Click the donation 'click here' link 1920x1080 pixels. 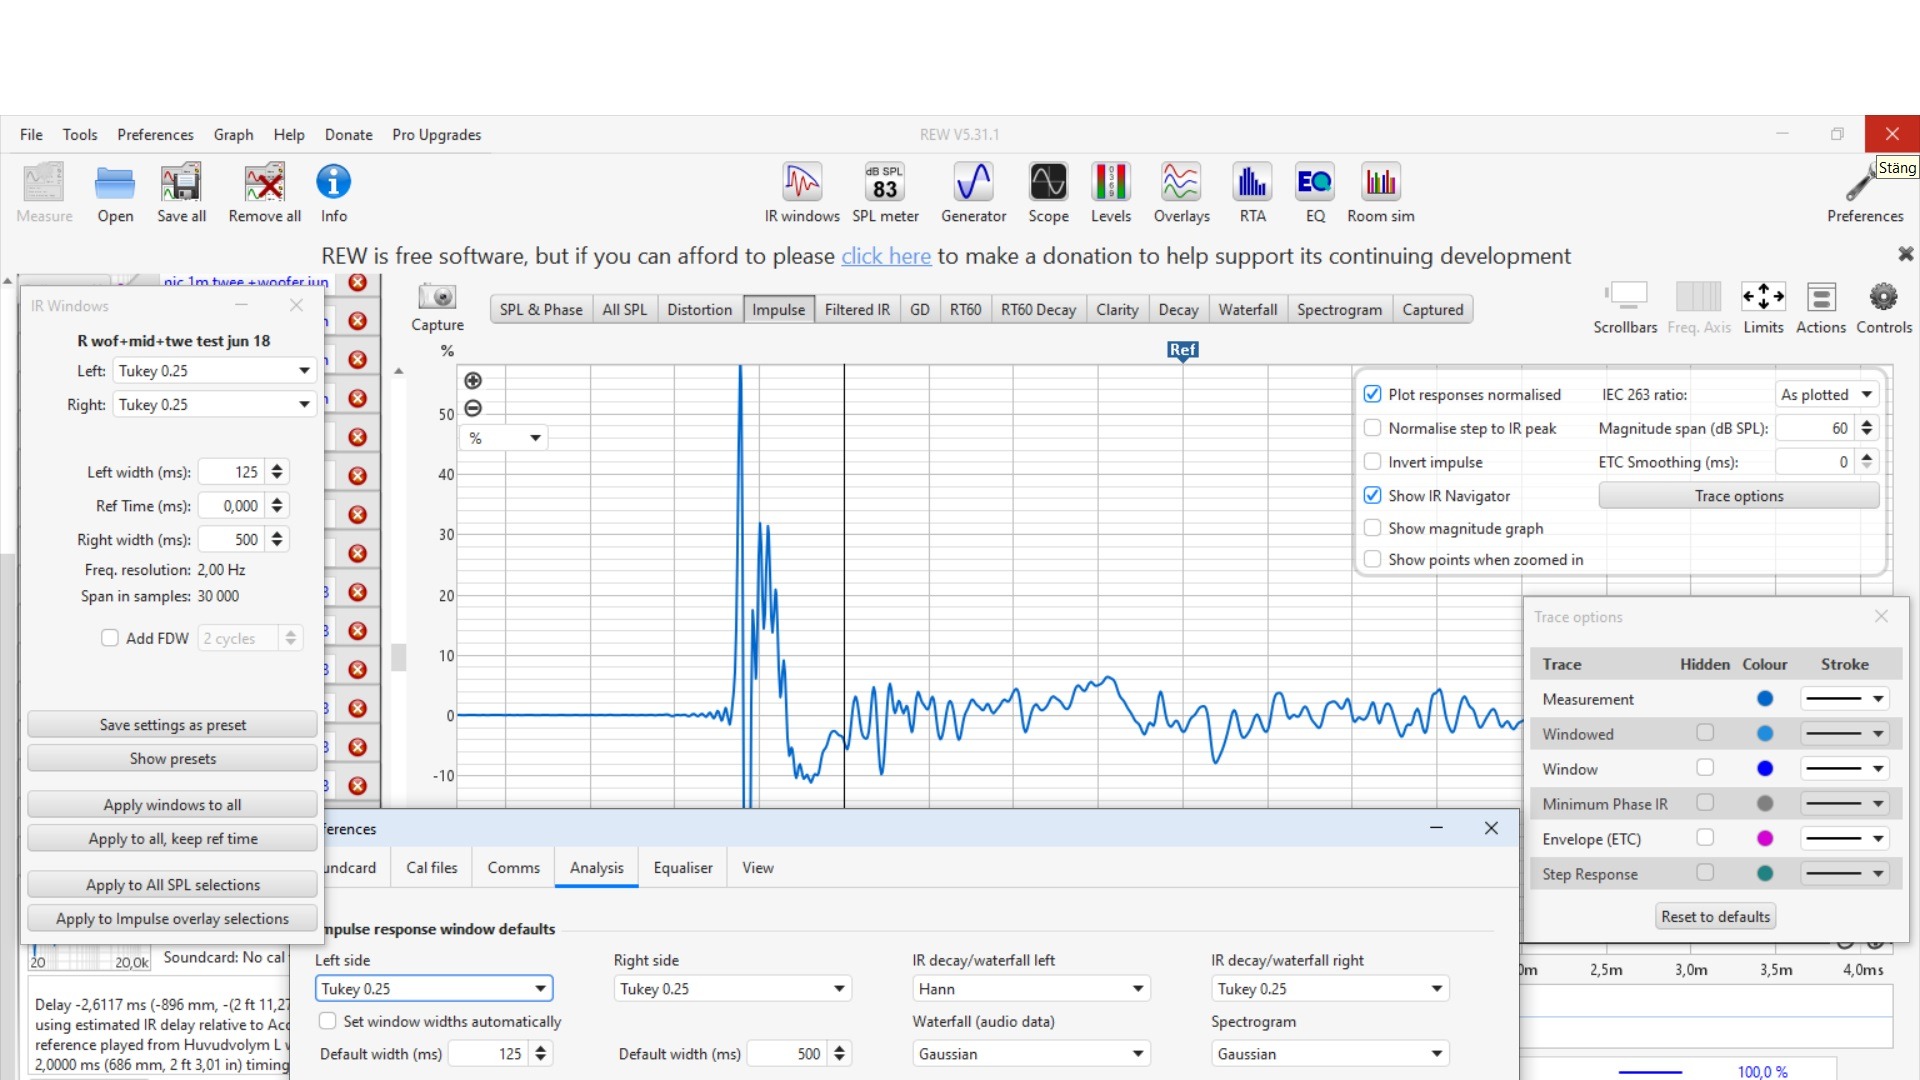coord(886,256)
